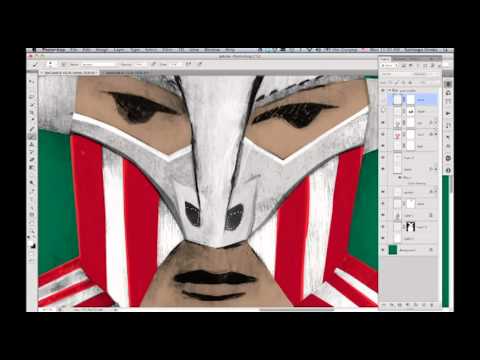Open the Photoshop application menu
The height and width of the screenshot is (360, 480).
pos(54,50)
